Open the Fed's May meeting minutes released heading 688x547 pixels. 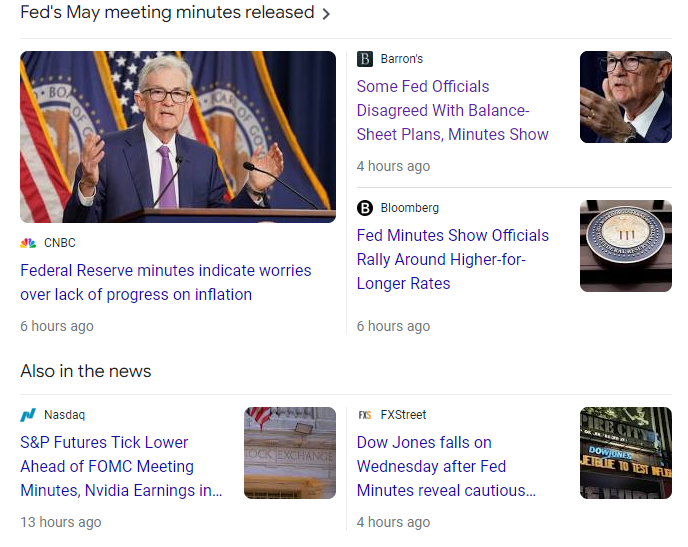(167, 13)
